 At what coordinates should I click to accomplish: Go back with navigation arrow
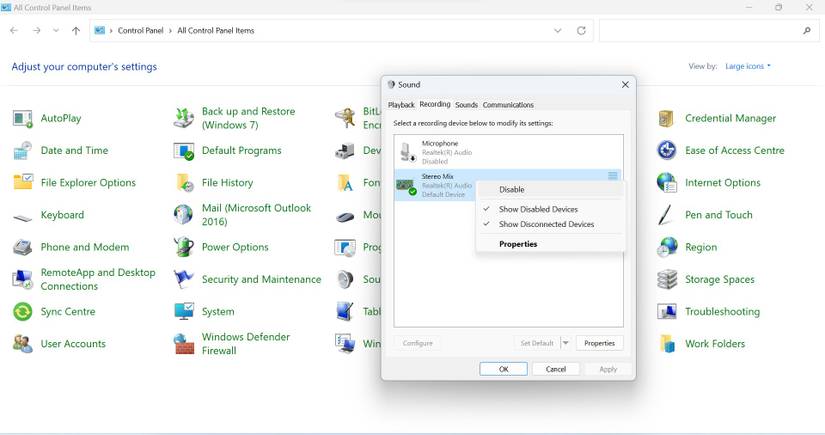[14, 31]
